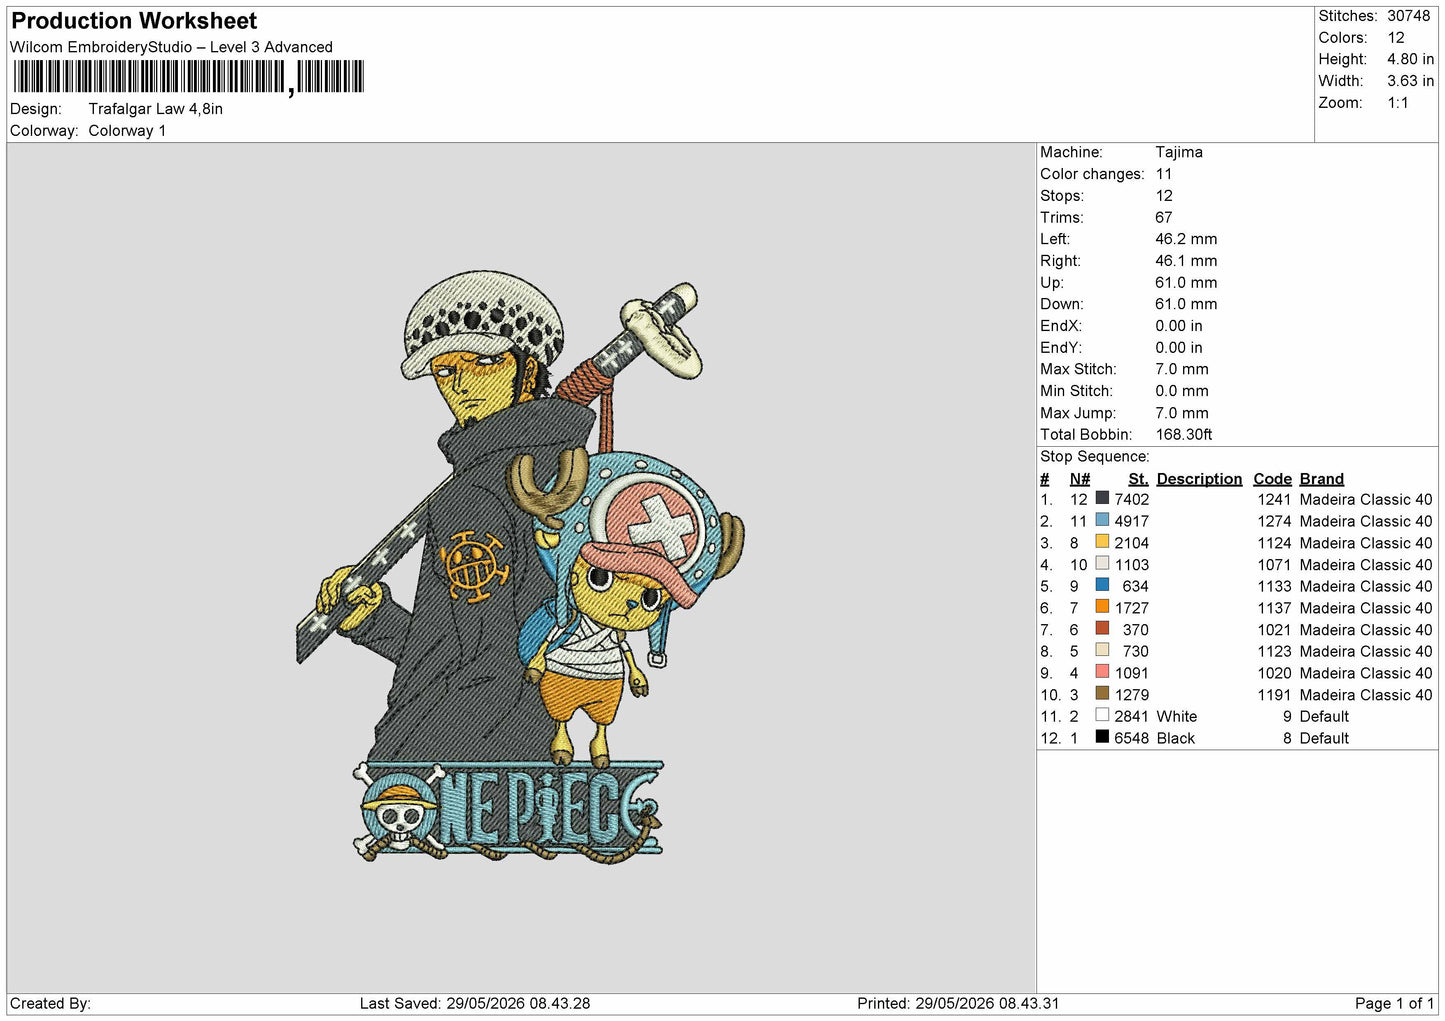Click the 'Description' column header
The height and width of the screenshot is (1021, 1445).
tap(1199, 479)
